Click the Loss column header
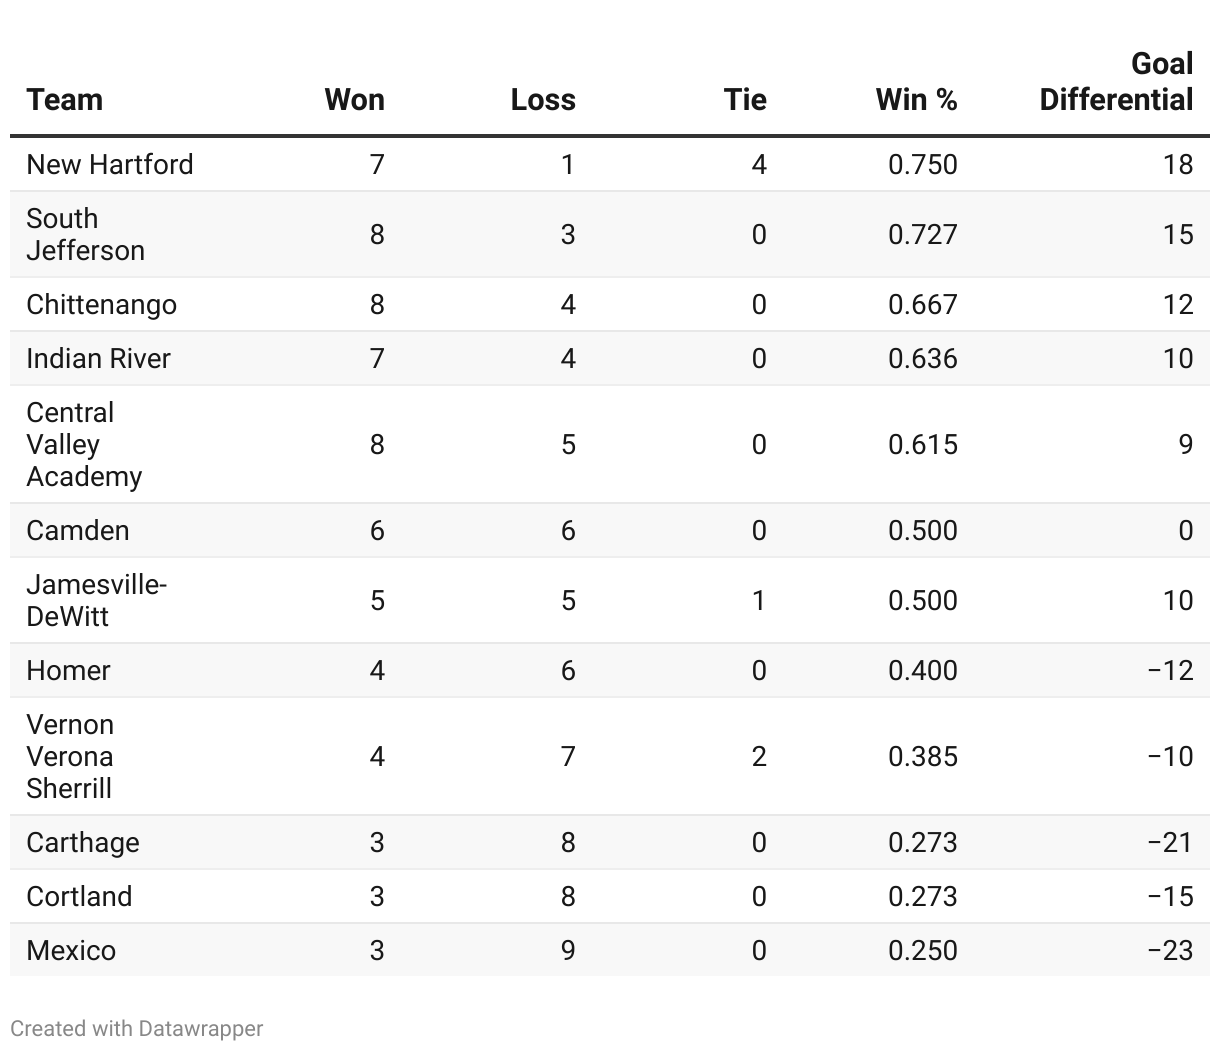The width and height of the screenshot is (1220, 1052). click(543, 100)
